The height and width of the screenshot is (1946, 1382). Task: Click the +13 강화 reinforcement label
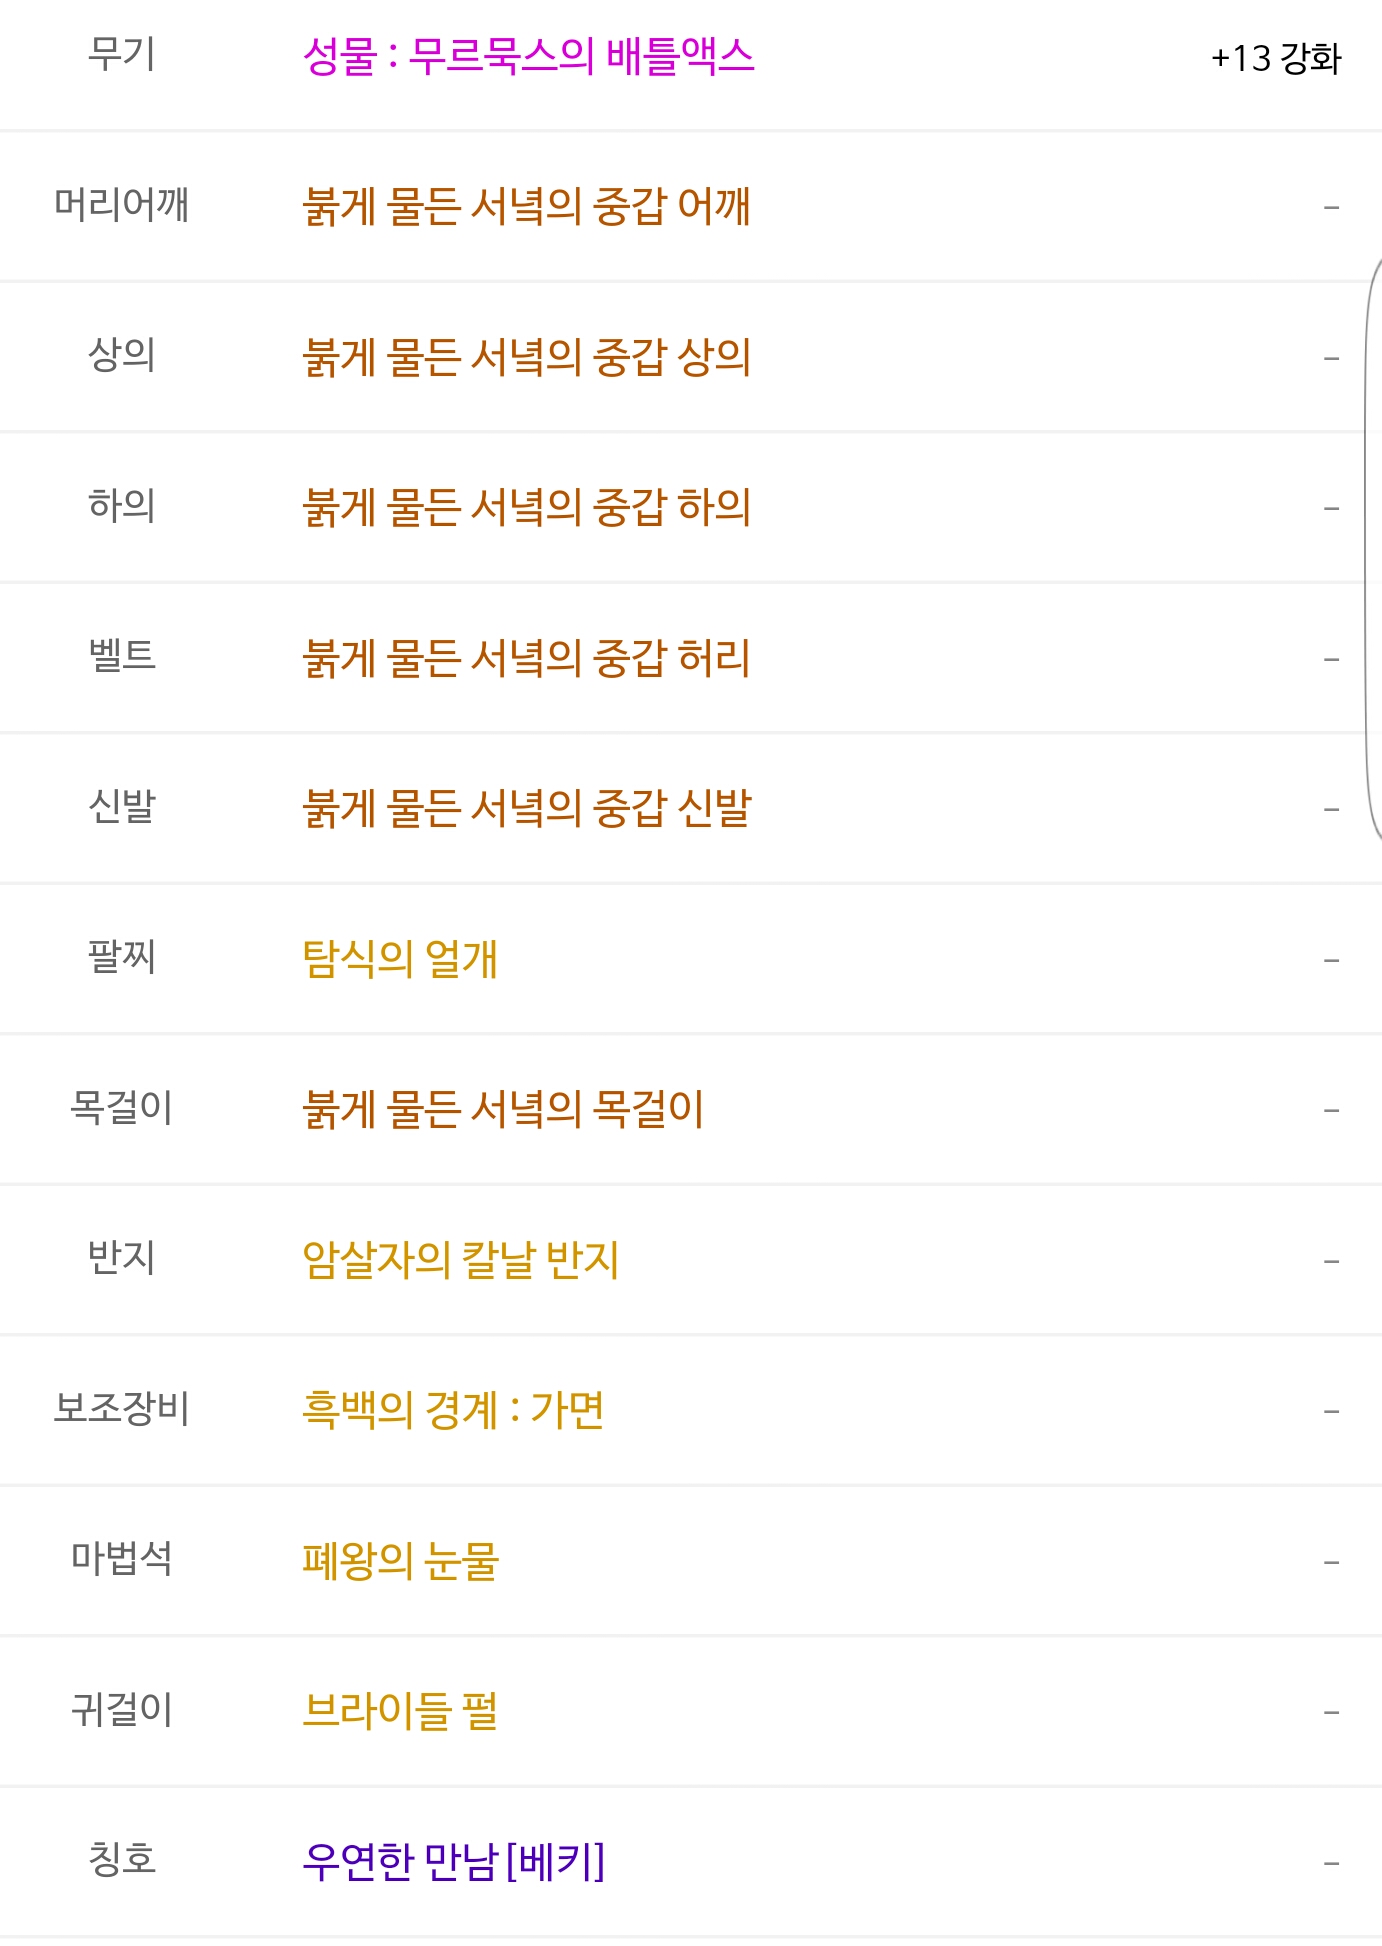[x=1276, y=58]
